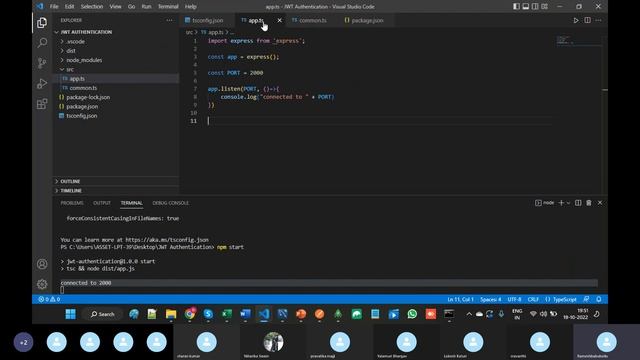
Task: Click the feedback icon in status bar
Action: (x=586, y=299)
